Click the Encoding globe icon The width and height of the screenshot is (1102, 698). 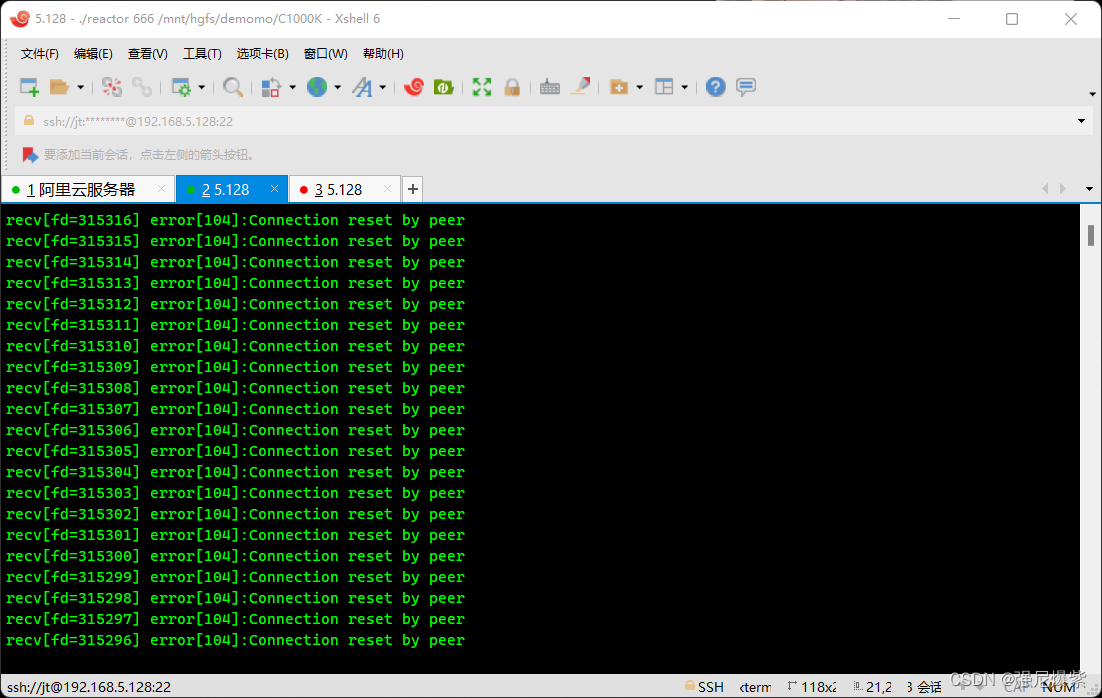(x=317, y=87)
